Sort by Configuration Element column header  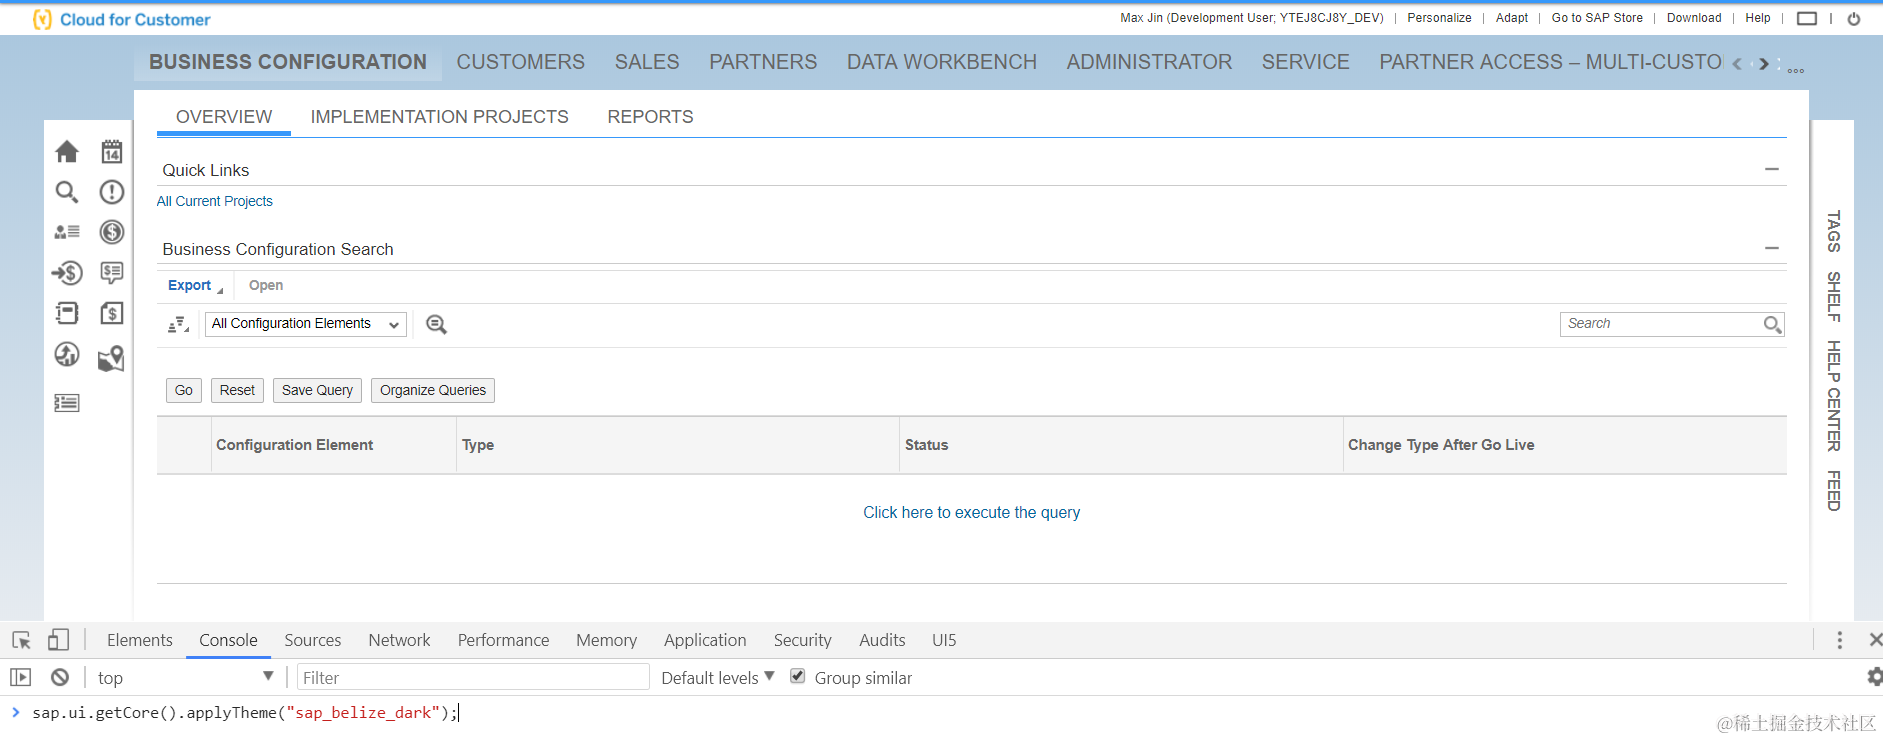coord(294,445)
